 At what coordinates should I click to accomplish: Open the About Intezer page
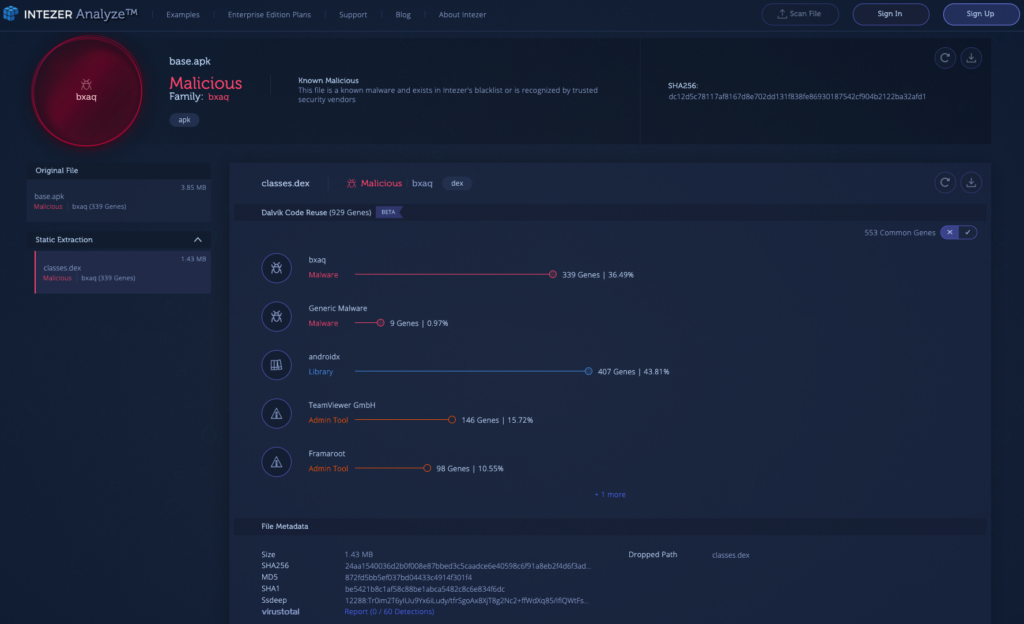point(462,14)
